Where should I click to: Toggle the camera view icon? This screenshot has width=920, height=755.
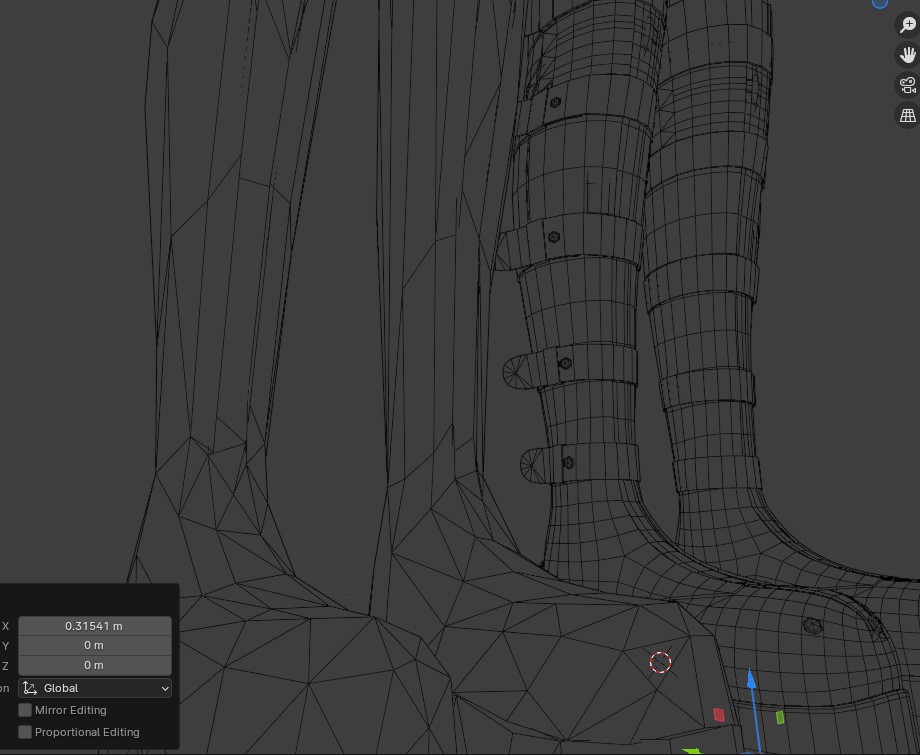point(907,85)
